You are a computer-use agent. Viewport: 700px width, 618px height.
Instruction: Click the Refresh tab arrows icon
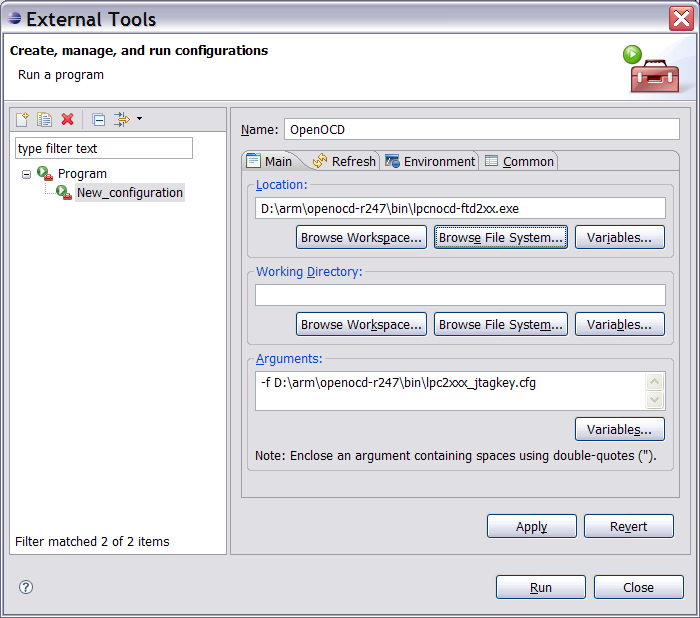coord(320,160)
